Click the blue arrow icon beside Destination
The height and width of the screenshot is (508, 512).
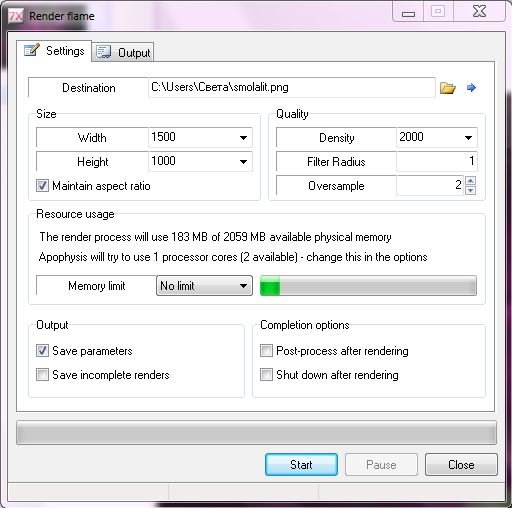[471, 88]
